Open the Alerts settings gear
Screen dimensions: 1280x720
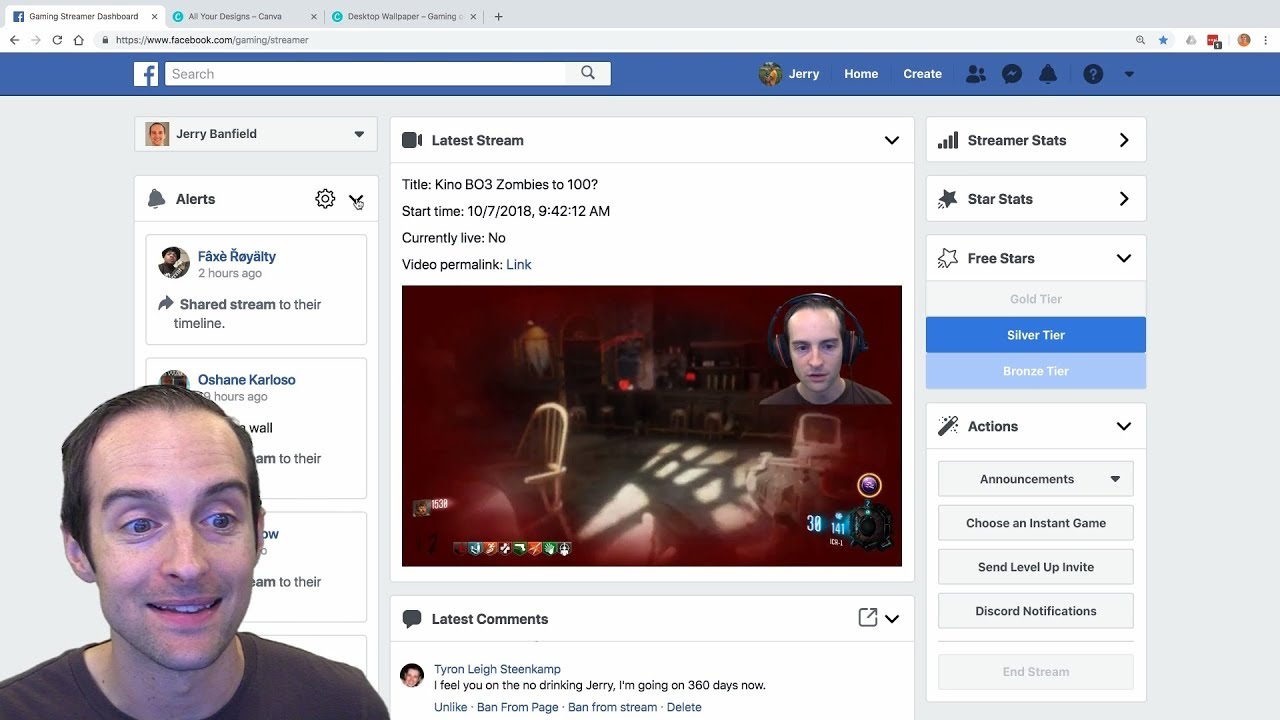point(325,198)
